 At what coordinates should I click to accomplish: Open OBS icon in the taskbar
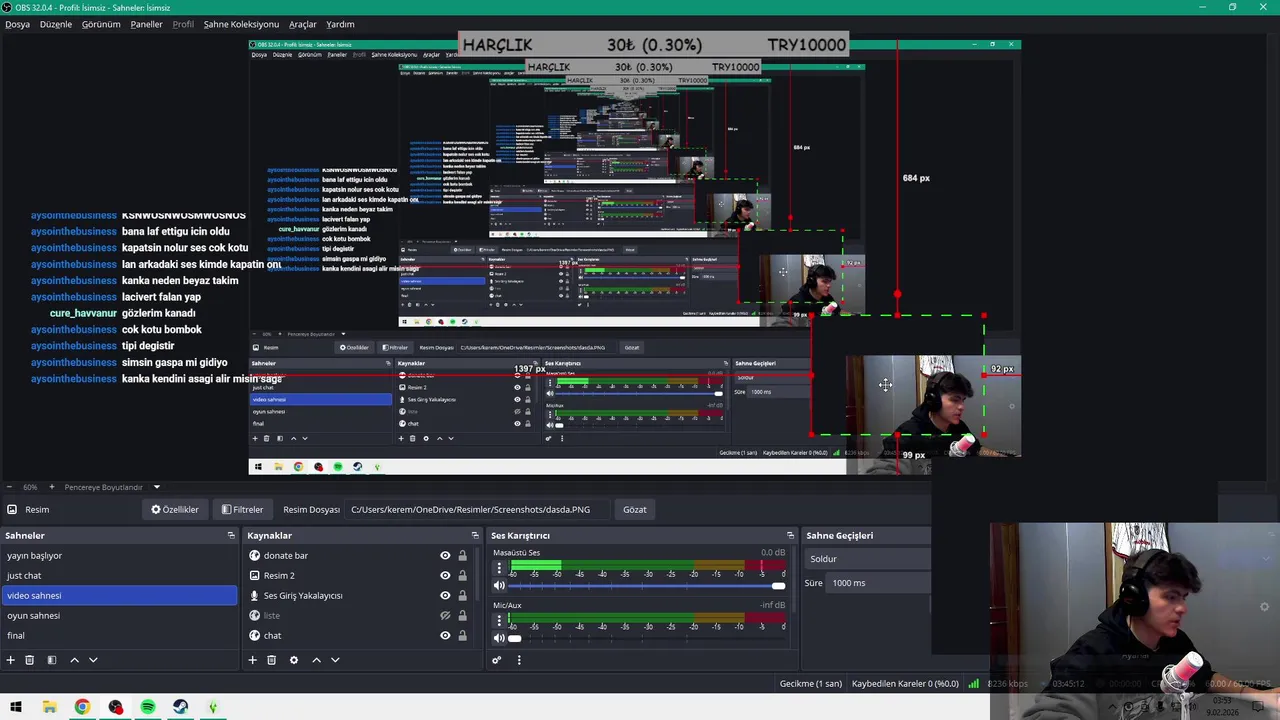(x=115, y=707)
